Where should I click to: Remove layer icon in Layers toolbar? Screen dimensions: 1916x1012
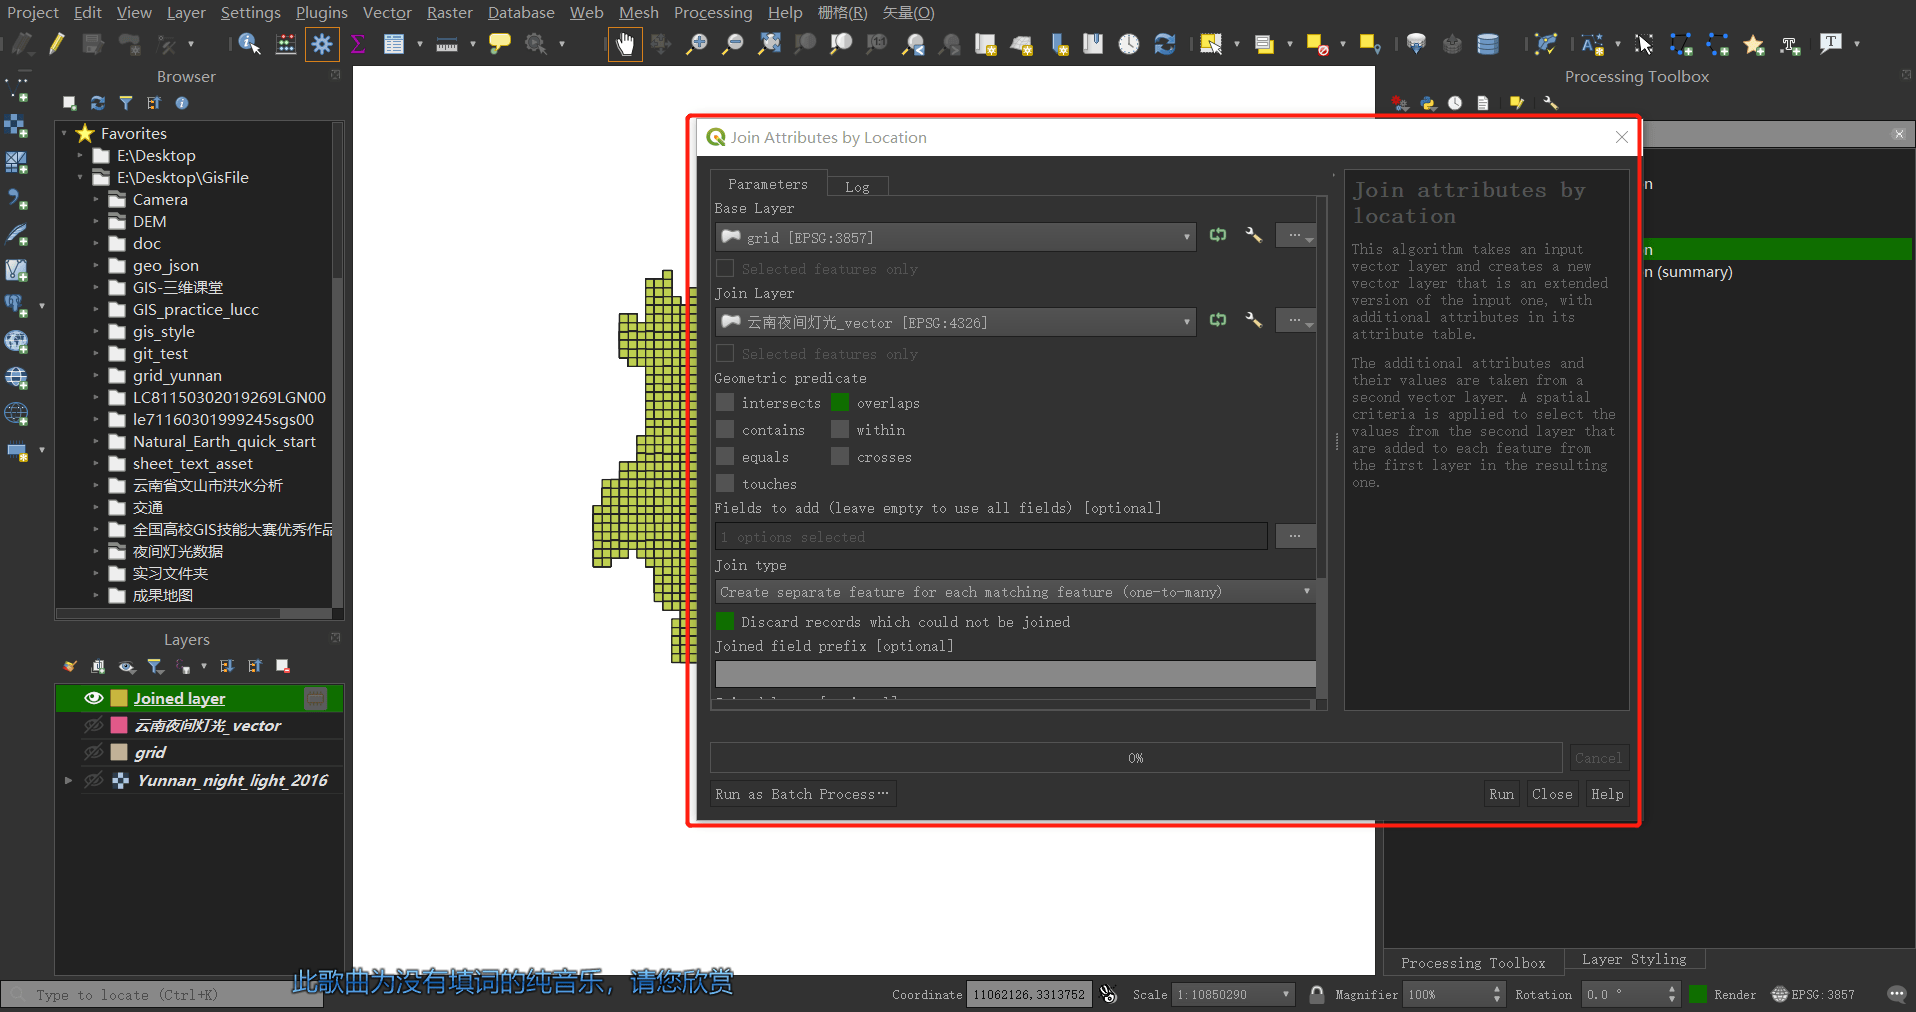(283, 666)
